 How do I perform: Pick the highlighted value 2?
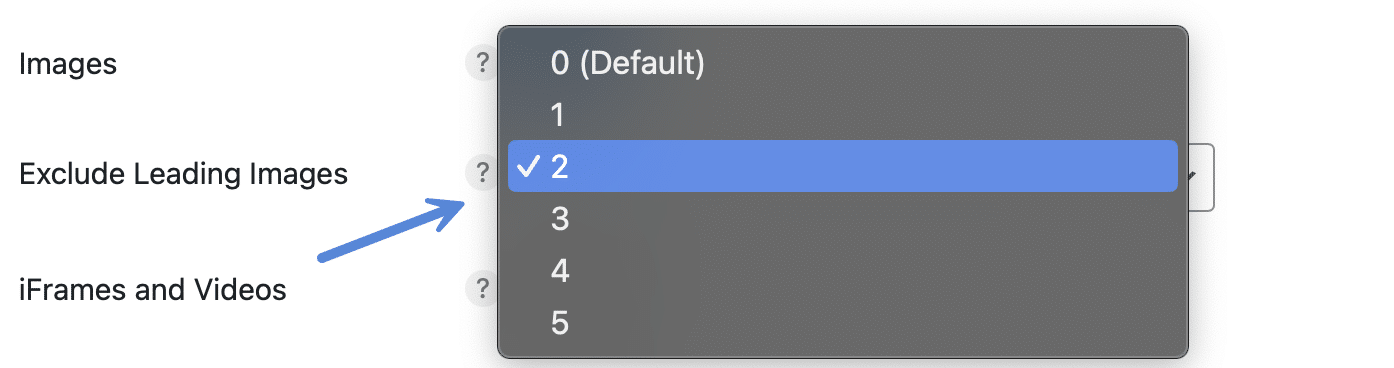843,166
